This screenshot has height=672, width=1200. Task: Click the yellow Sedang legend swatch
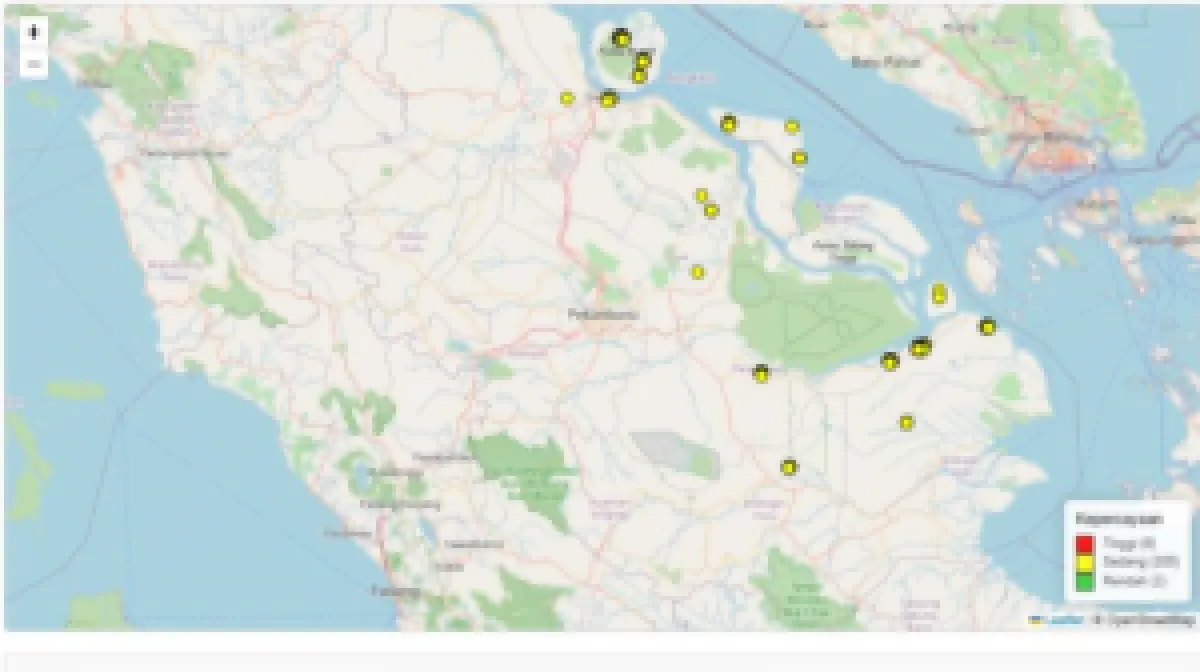pyautogui.click(x=1084, y=562)
